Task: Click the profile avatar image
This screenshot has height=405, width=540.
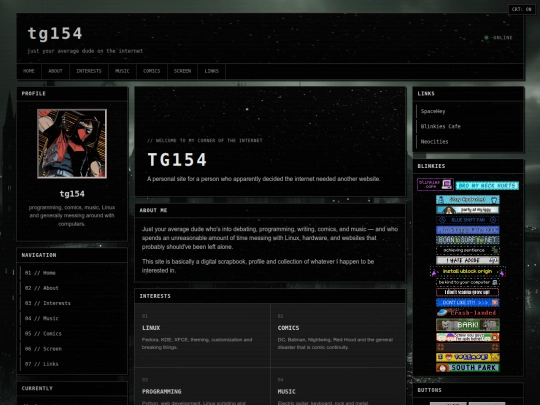Action: tap(72, 144)
